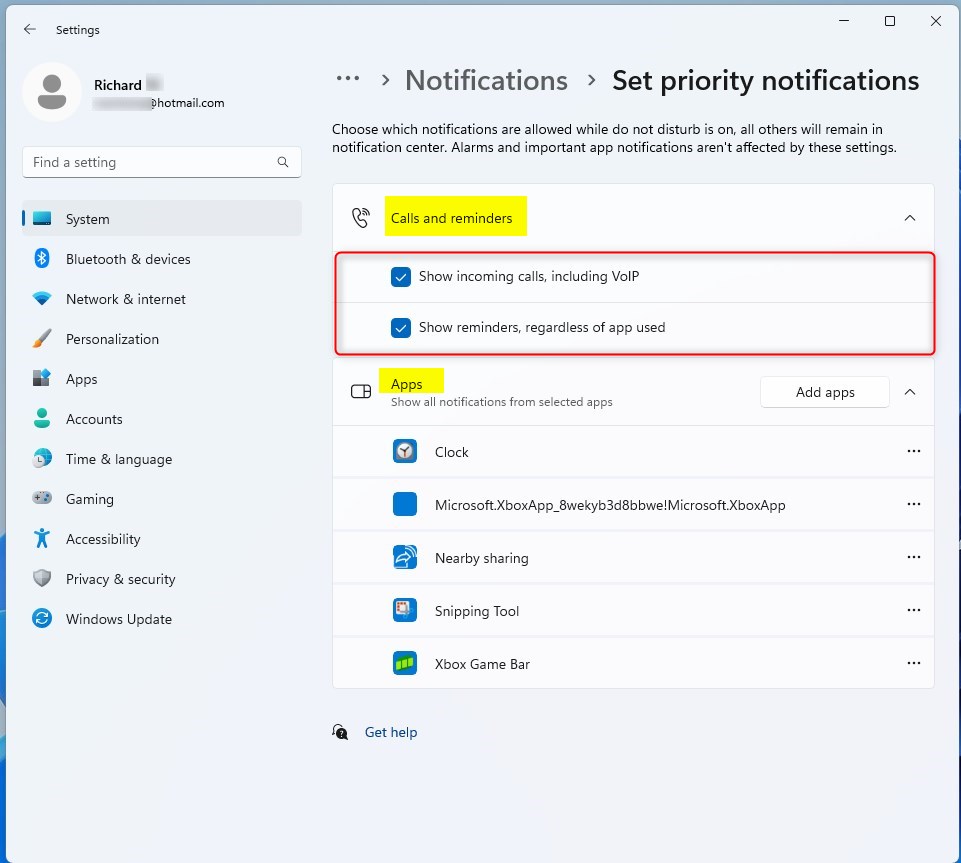
Task: Uncheck Show reminders, regardless of app used
Action: tap(401, 328)
